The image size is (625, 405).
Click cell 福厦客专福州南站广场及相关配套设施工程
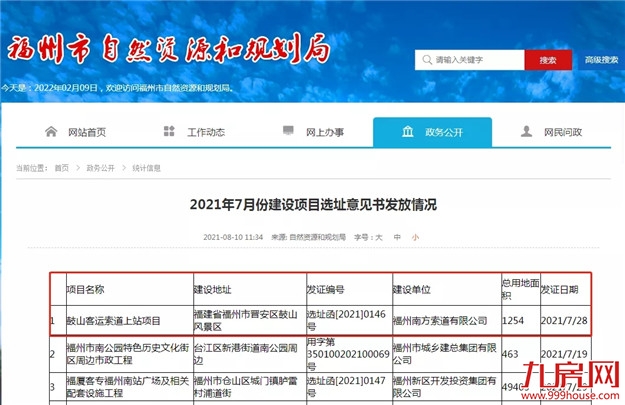click(x=128, y=387)
